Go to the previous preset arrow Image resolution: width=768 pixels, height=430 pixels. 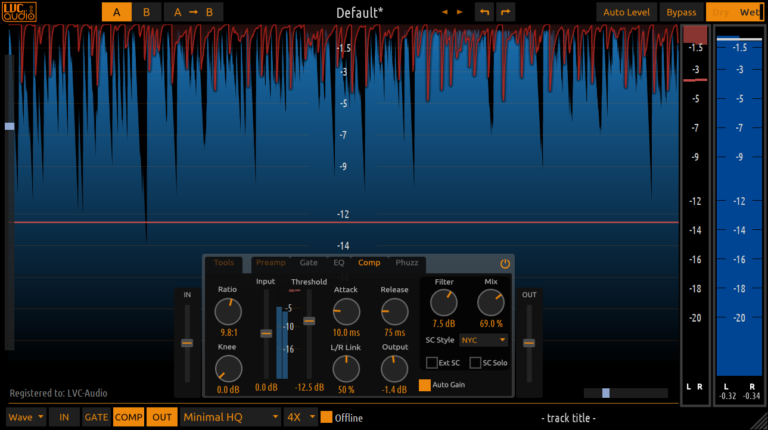(445, 12)
